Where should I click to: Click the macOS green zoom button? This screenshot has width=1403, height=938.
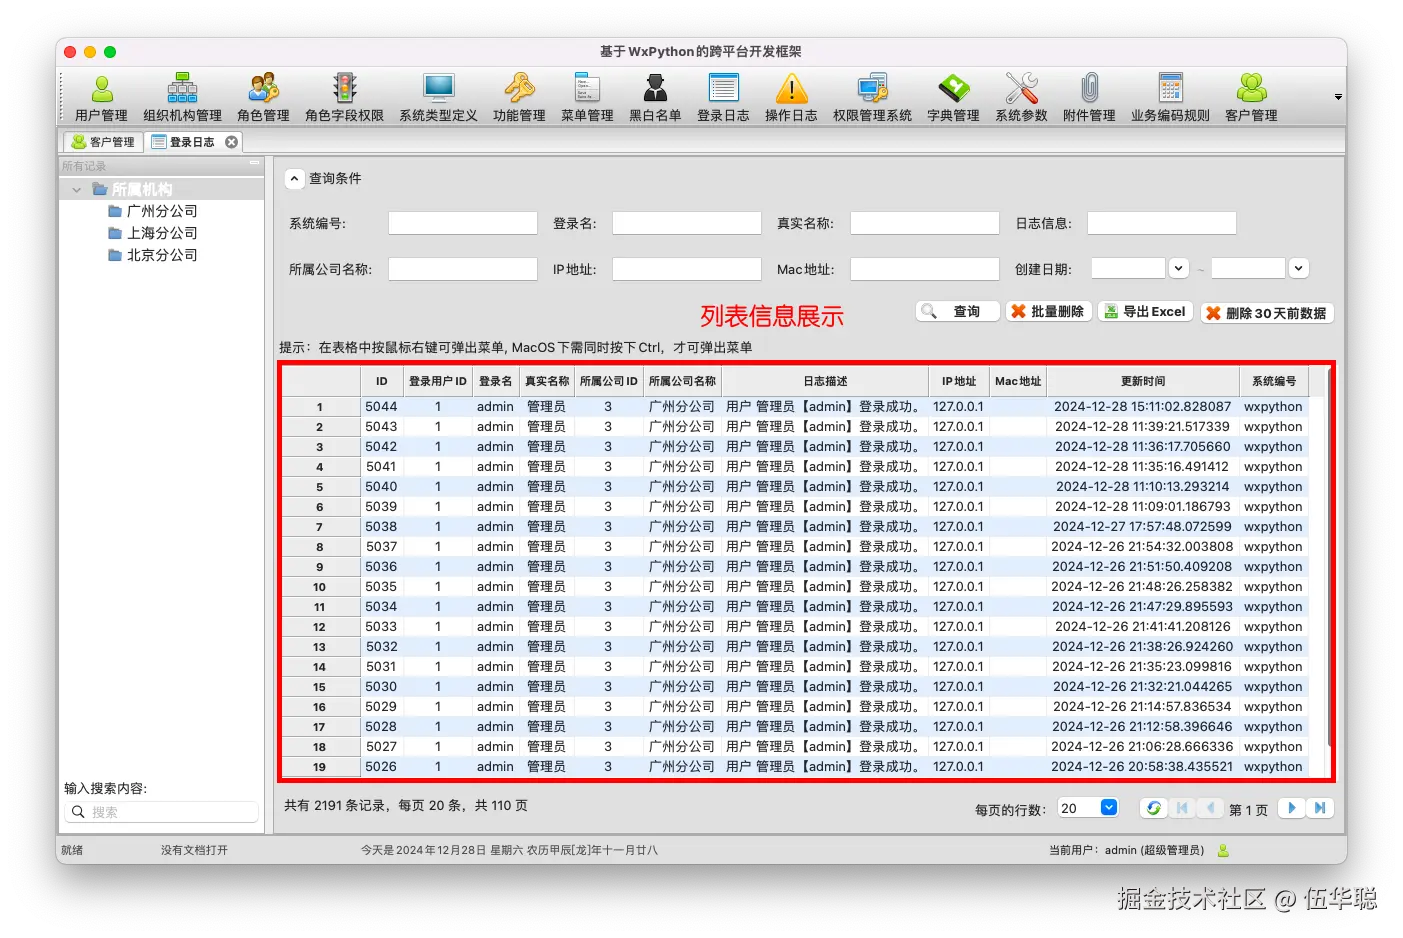(110, 52)
